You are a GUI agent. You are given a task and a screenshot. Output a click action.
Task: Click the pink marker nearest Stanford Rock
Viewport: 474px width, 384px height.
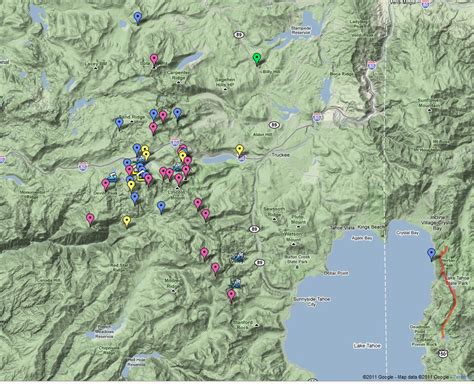click(x=231, y=296)
